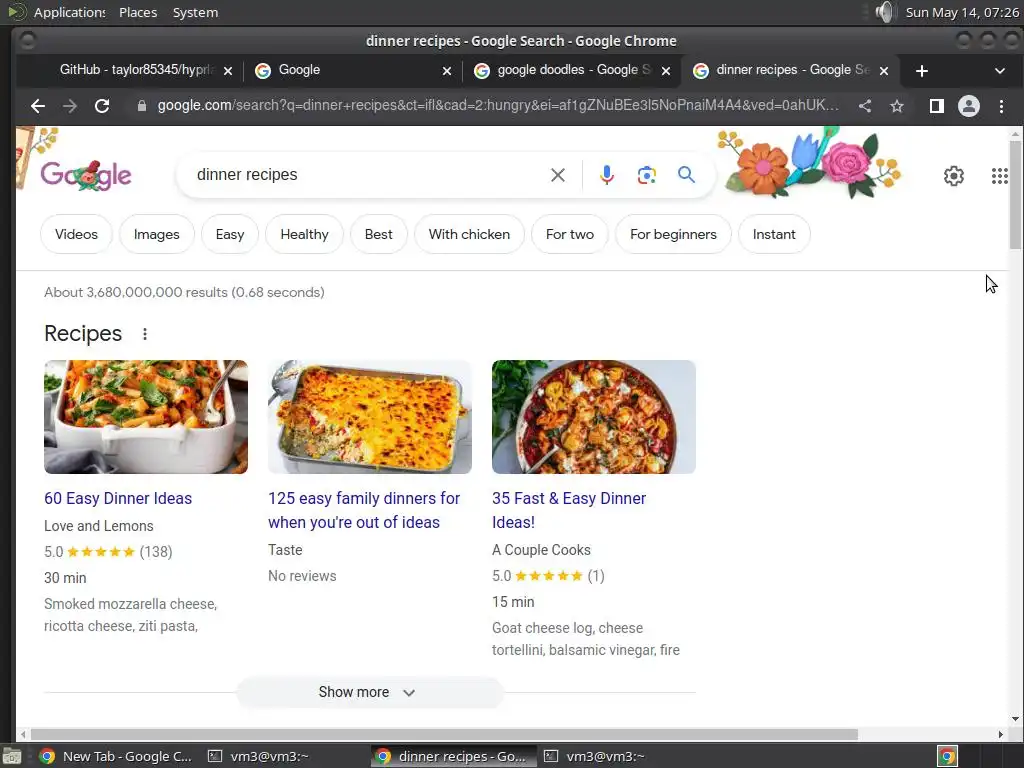
Task: Click the browser forward arrow
Action: [70, 106]
